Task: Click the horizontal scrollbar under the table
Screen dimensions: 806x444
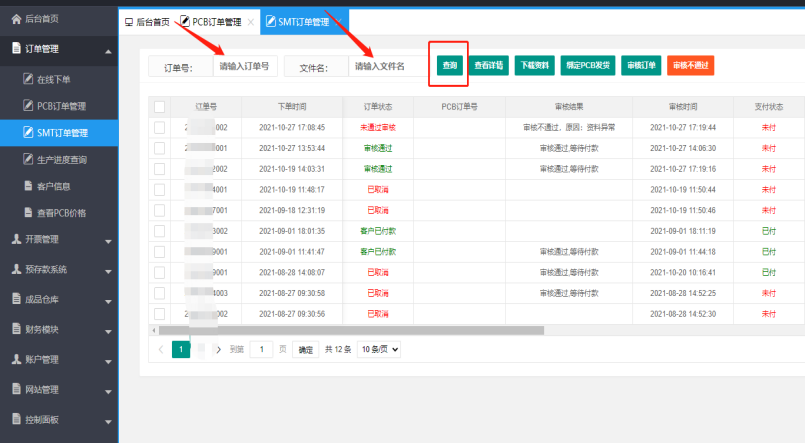Action: pos(350,330)
